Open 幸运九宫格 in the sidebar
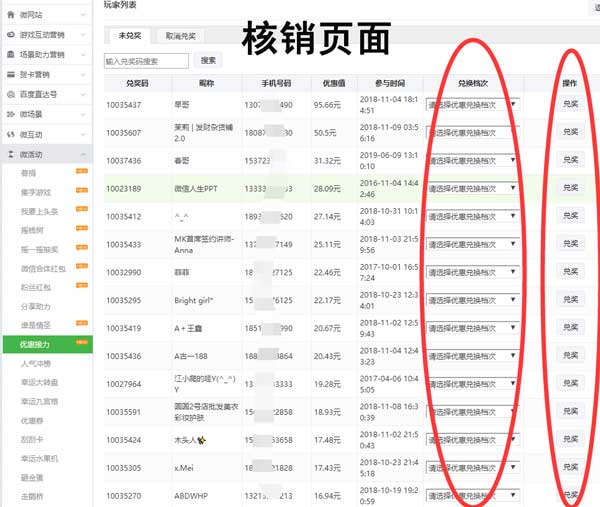 click(x=39, y=401)
